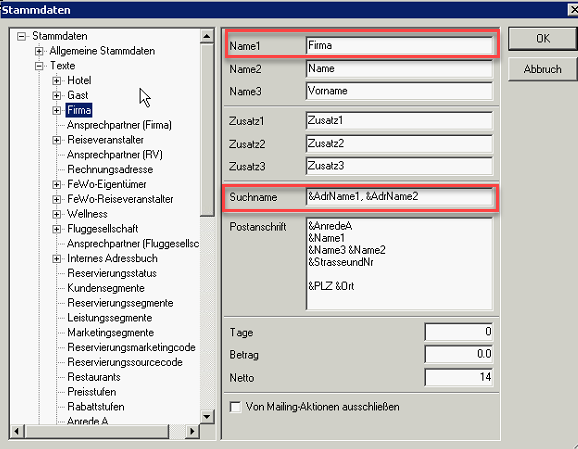Viewport: 578px width, 449px height.
Task: Select the Tage value field
Action: click(x=459, y=332)
